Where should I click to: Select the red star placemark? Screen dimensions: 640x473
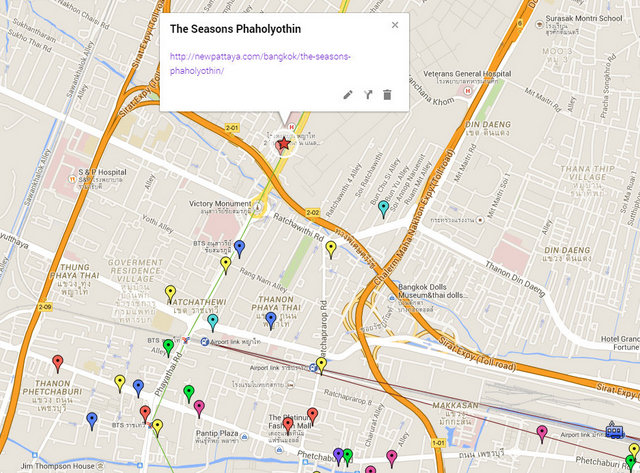click(x=283, y=144)
